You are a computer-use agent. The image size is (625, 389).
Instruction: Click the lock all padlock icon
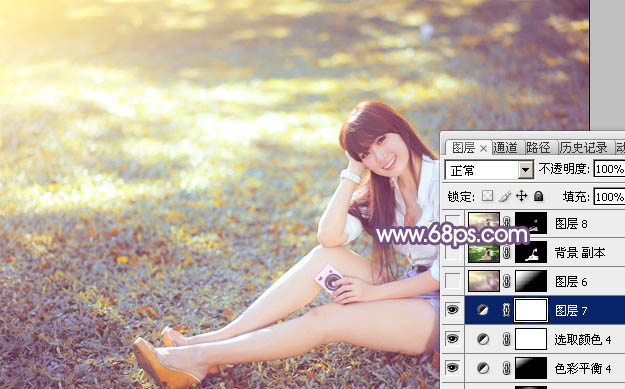click(x=539, y=196)
